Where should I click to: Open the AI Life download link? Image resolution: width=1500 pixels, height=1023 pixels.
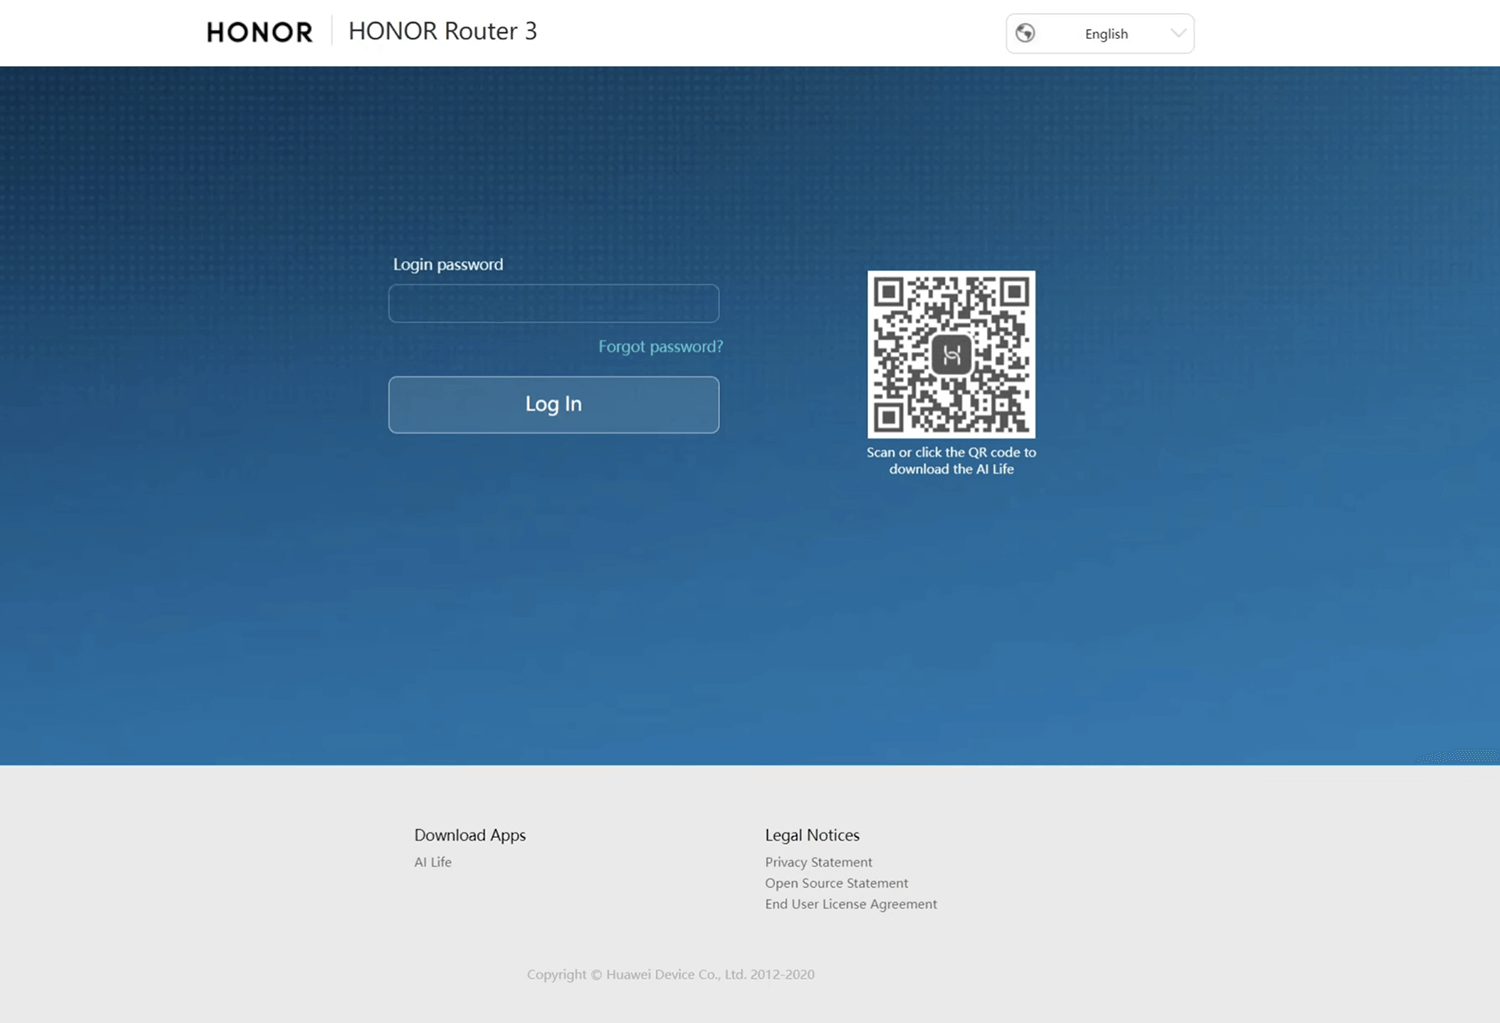tap(433, 862)
